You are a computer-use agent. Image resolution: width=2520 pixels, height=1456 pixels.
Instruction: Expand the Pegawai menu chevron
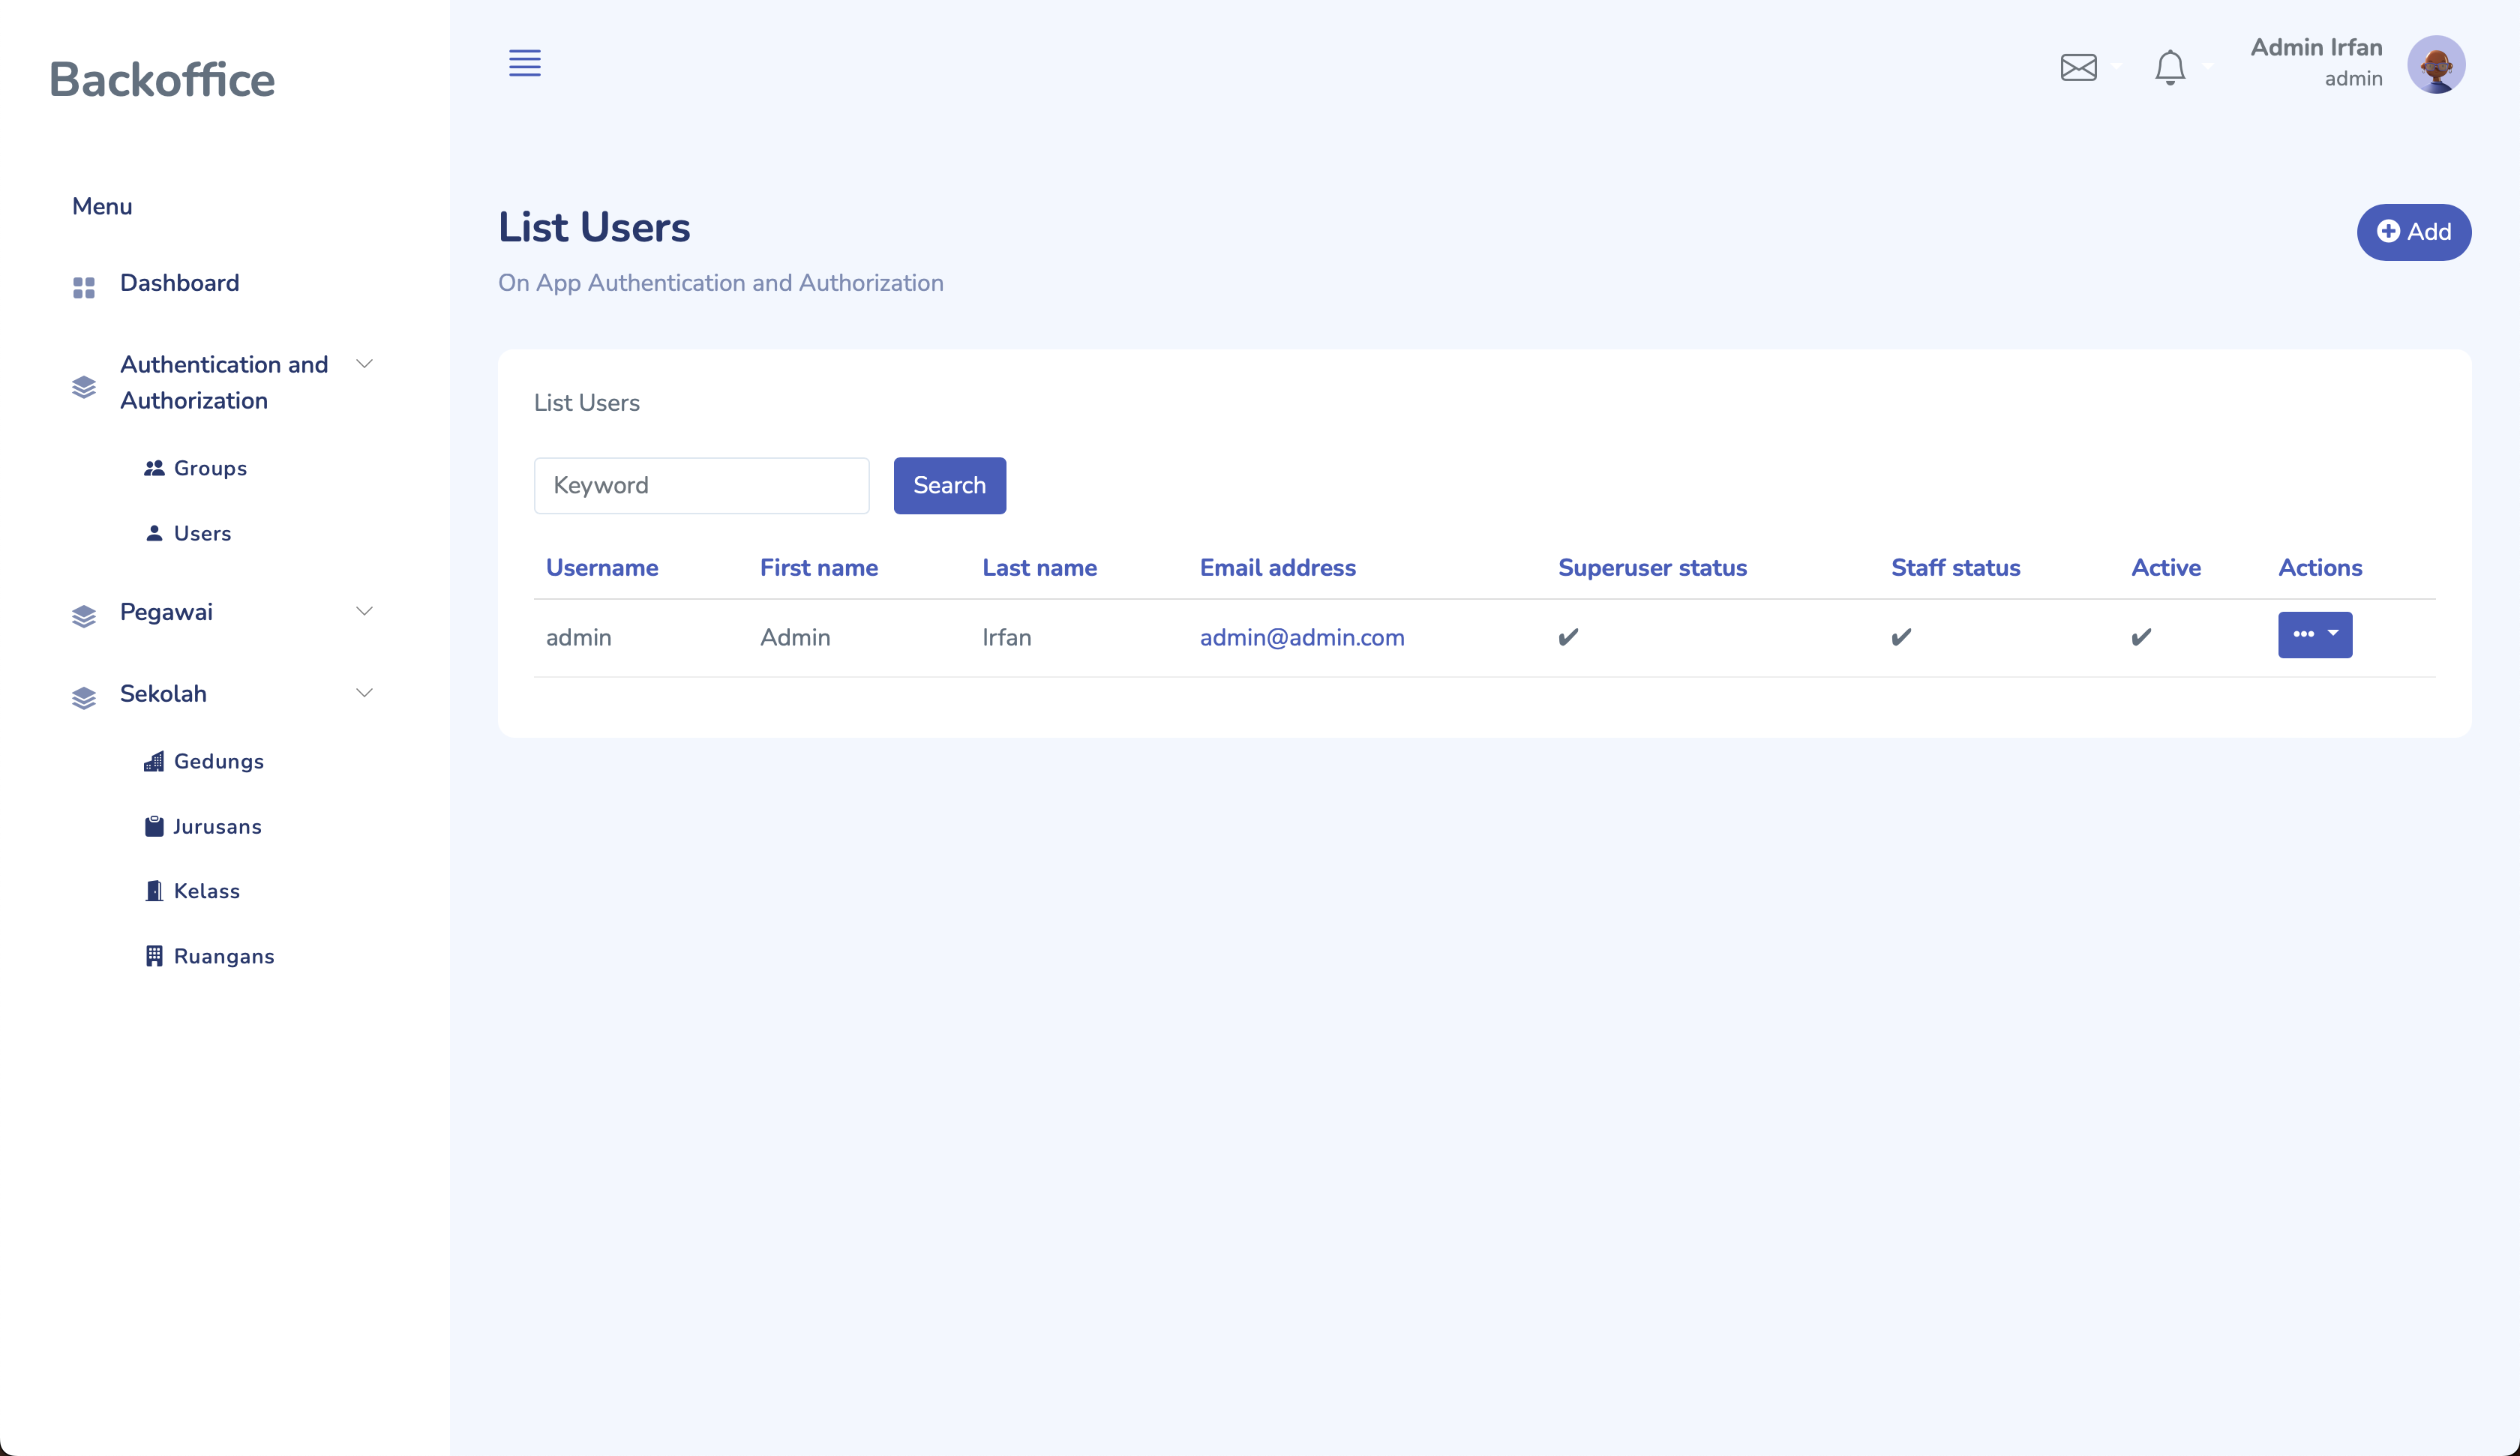364,611
